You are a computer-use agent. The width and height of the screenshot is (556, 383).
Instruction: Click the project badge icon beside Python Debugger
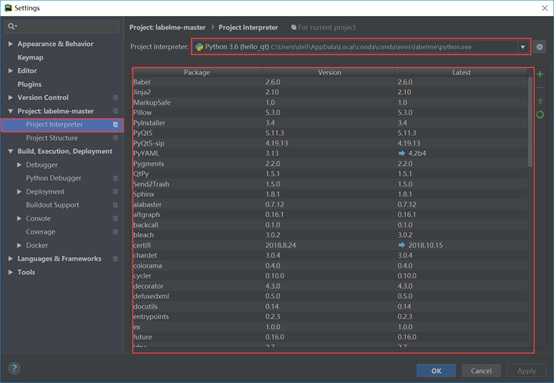coord(115,178)
